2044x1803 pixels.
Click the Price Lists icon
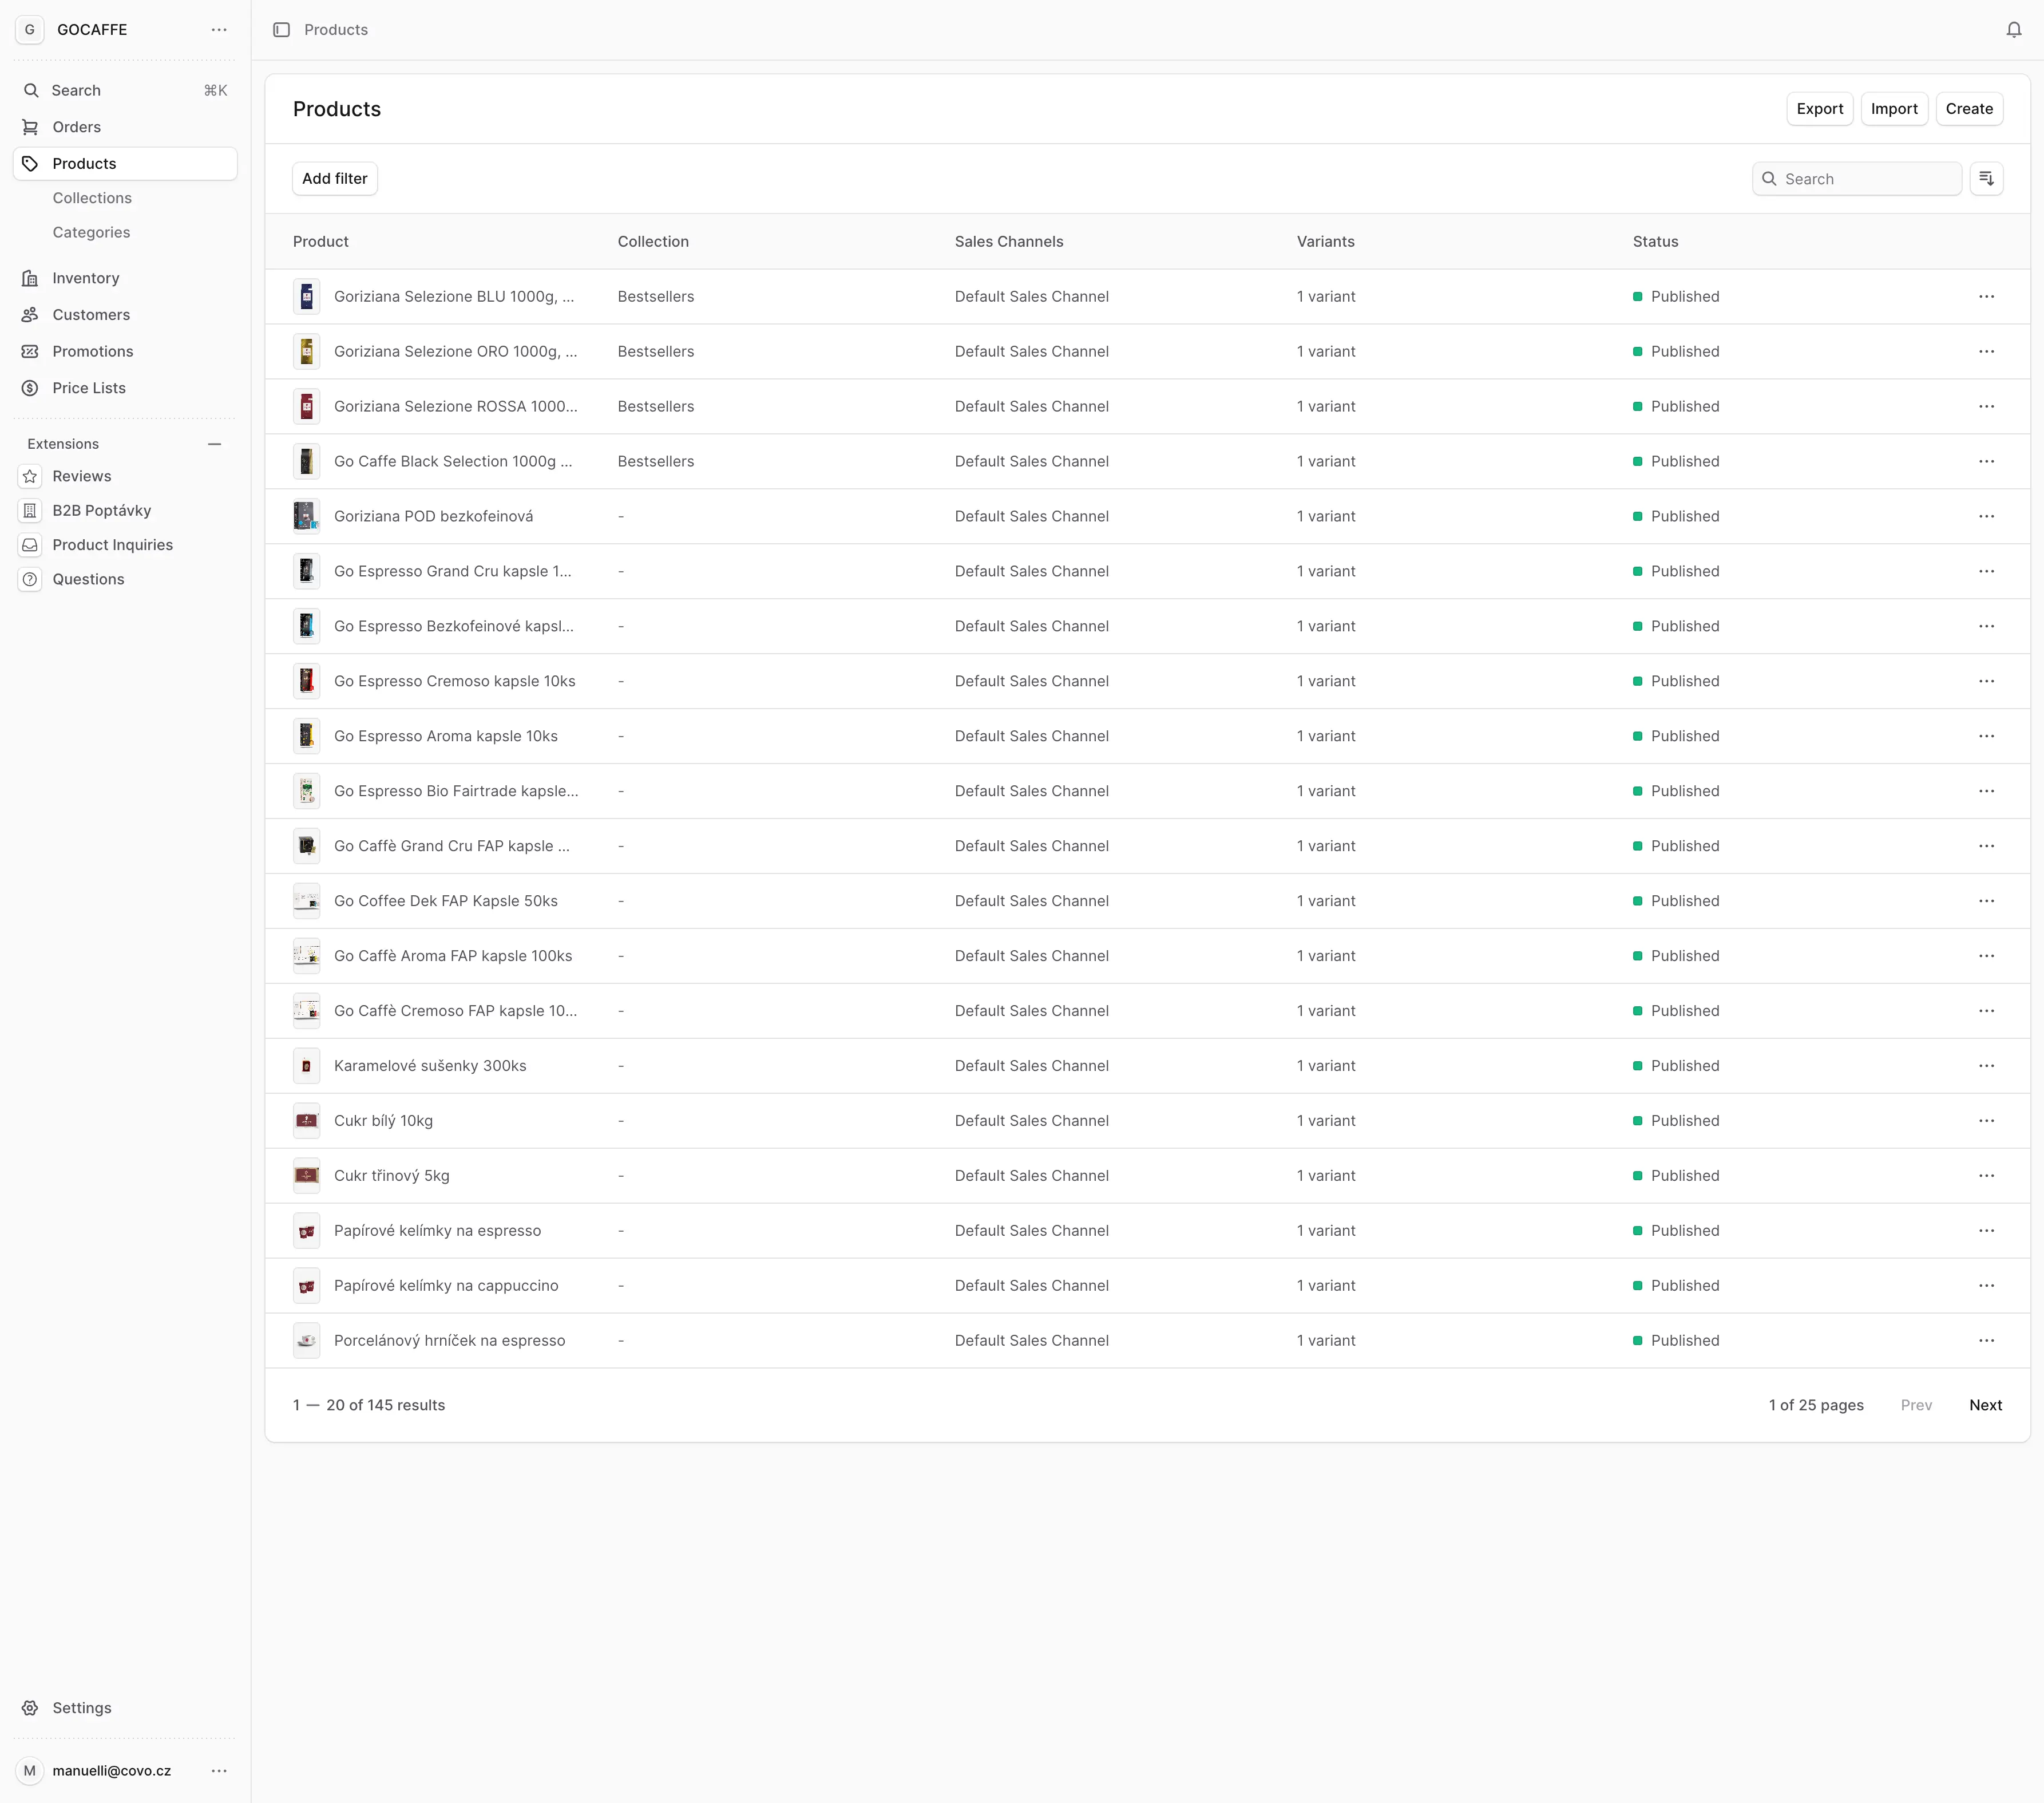pos(30,388)
